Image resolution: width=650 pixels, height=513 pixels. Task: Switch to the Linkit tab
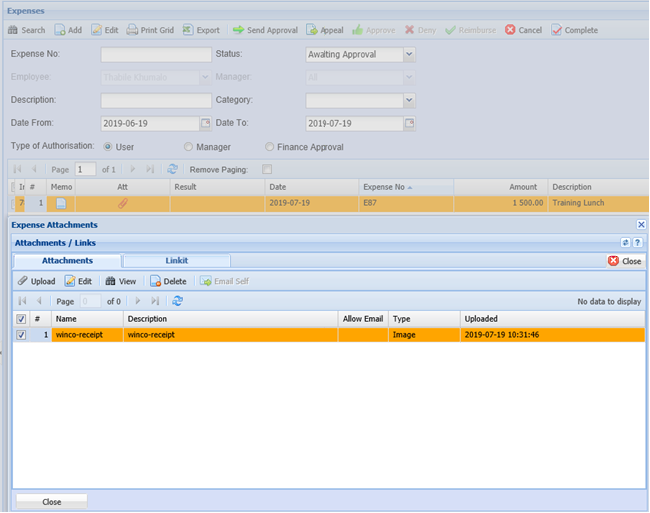[176, 261]
